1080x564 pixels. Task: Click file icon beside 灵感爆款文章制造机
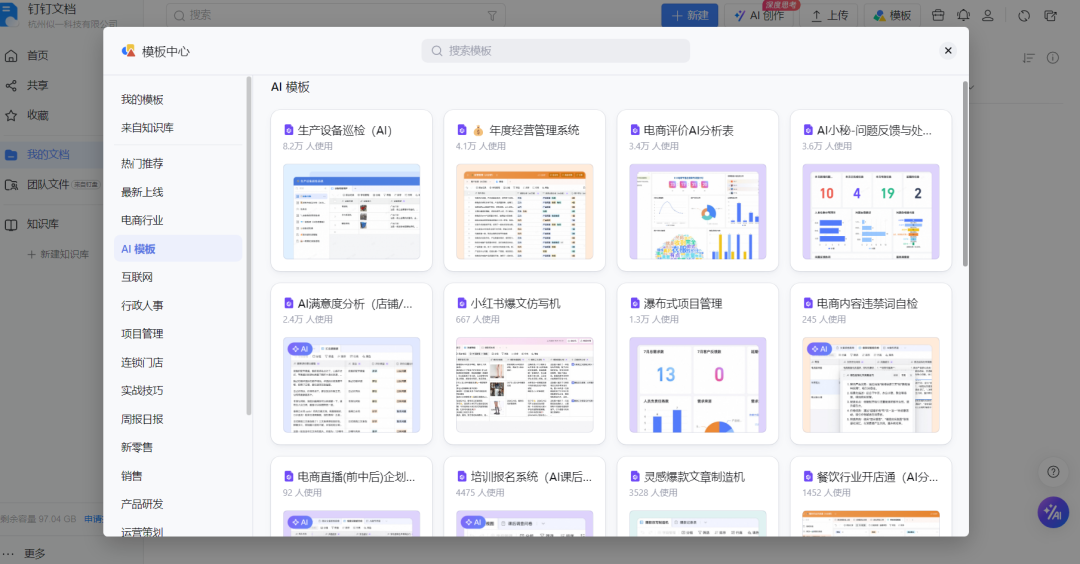[635, 477]
